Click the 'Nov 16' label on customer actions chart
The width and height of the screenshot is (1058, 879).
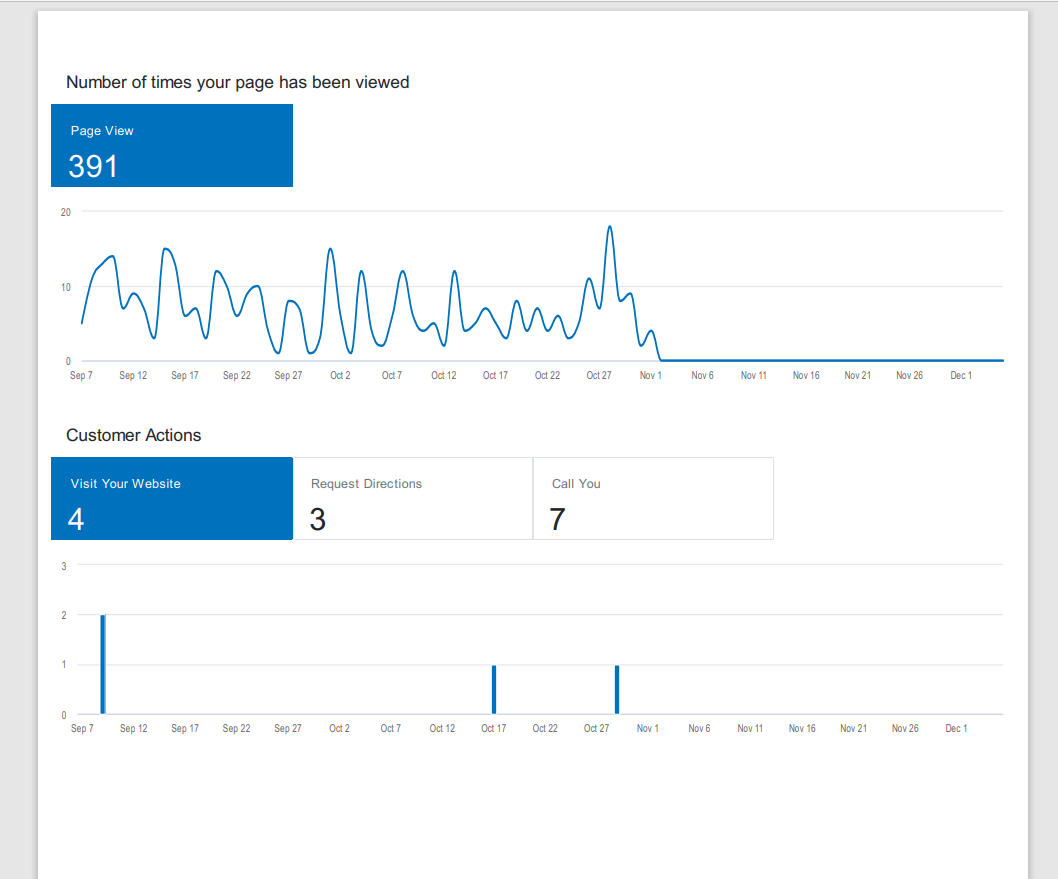pyautogui.click(x=802, y=729)
